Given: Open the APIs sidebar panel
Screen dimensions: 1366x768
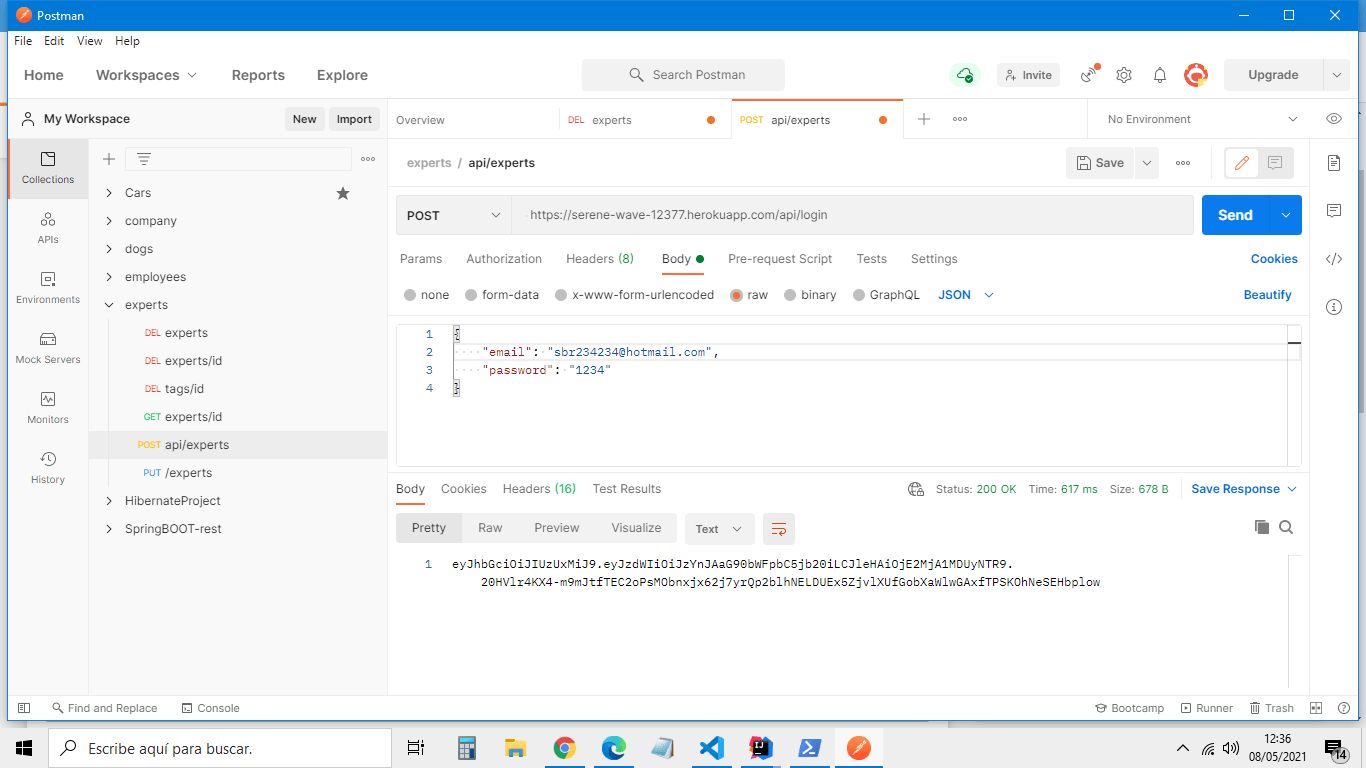Looking at the screenshot, I should (x=48, y=227).
